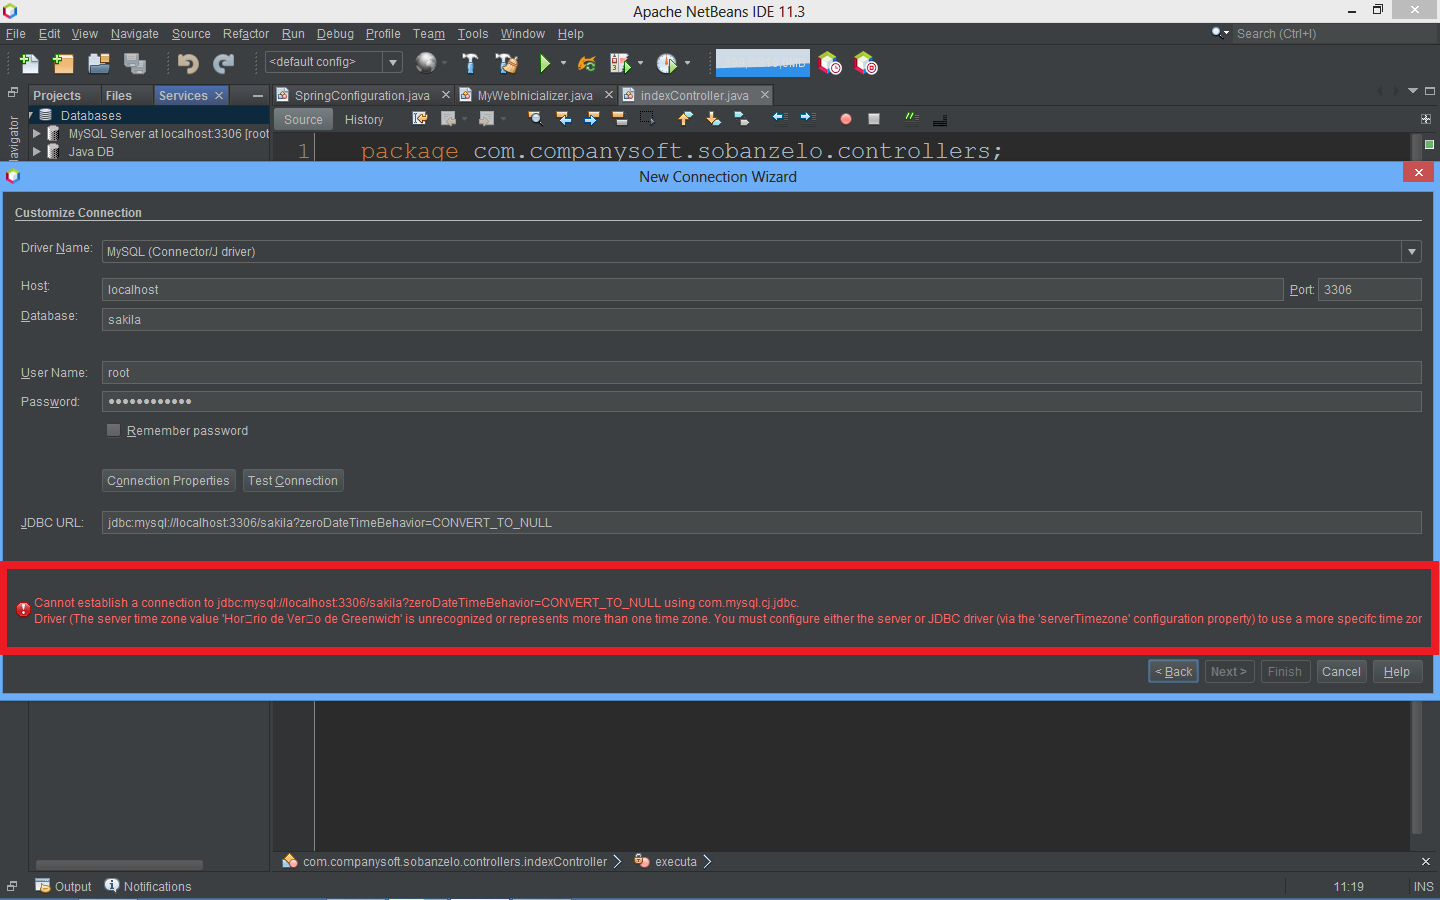Toggle the Toggle Bookmark icon
This screenshot has width=1440, height=900.
742,119
